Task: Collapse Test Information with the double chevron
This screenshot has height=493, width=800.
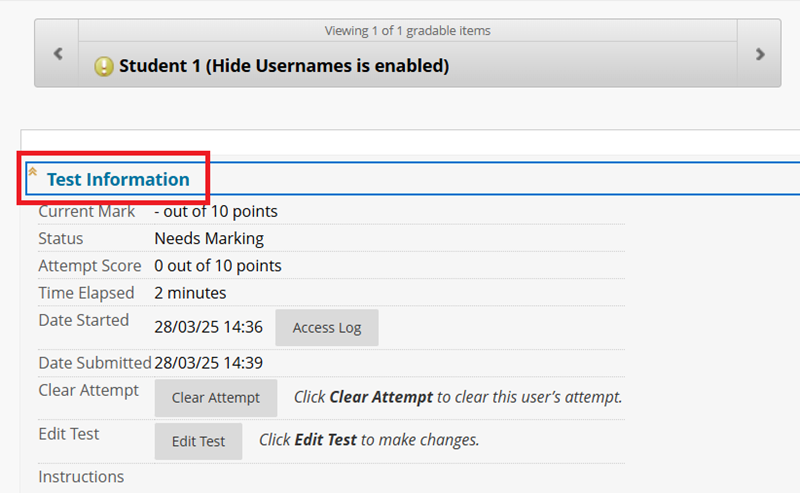Action: click(33, 172)
